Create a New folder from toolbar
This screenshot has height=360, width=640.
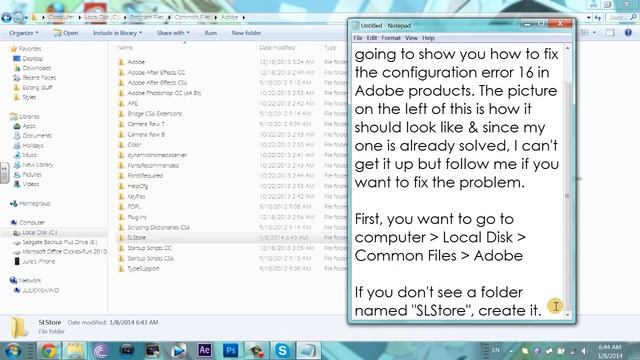246,33
